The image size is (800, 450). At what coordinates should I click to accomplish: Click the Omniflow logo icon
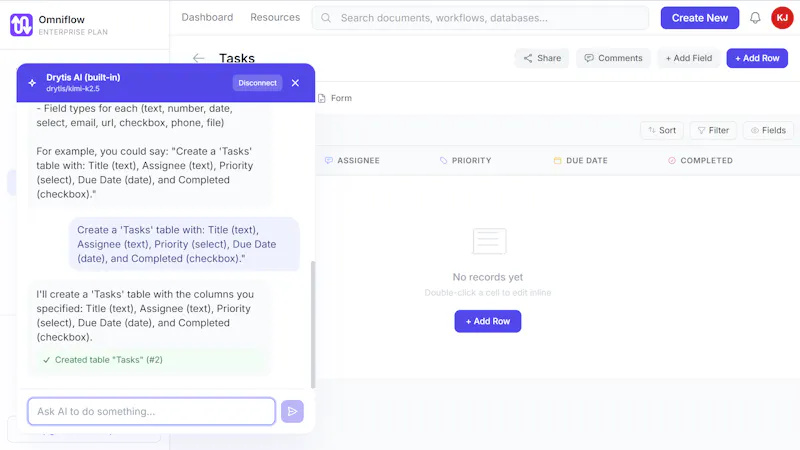pos(21,24)
